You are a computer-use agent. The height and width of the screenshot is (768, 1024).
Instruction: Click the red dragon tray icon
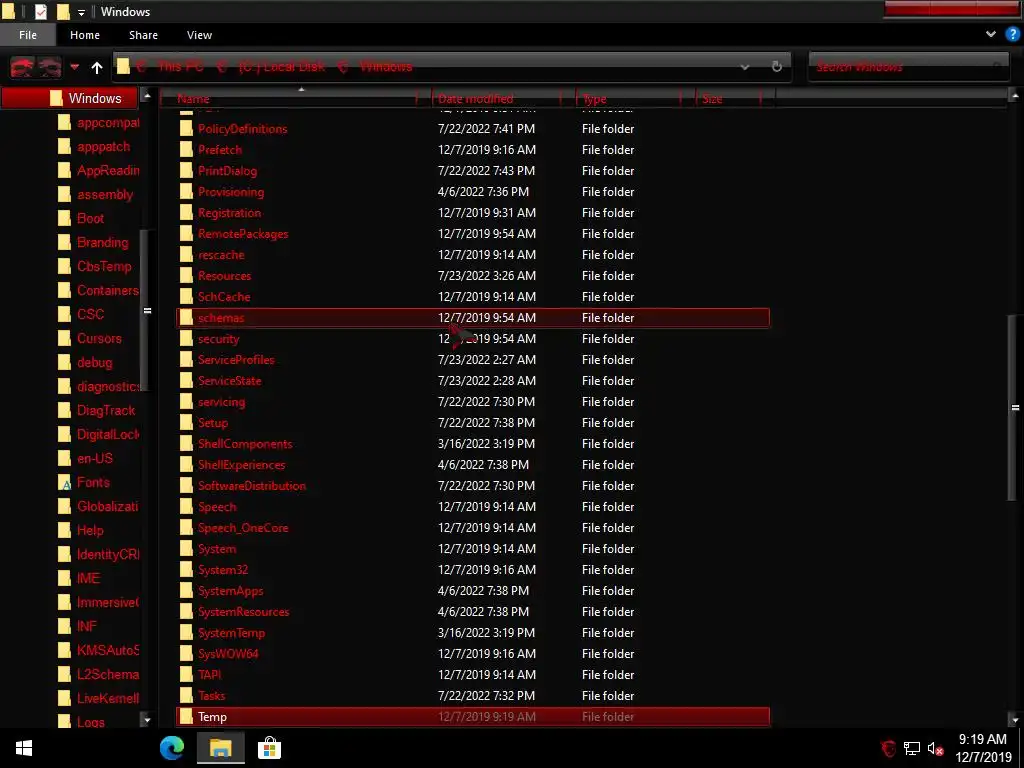click(x=888, y=748)
